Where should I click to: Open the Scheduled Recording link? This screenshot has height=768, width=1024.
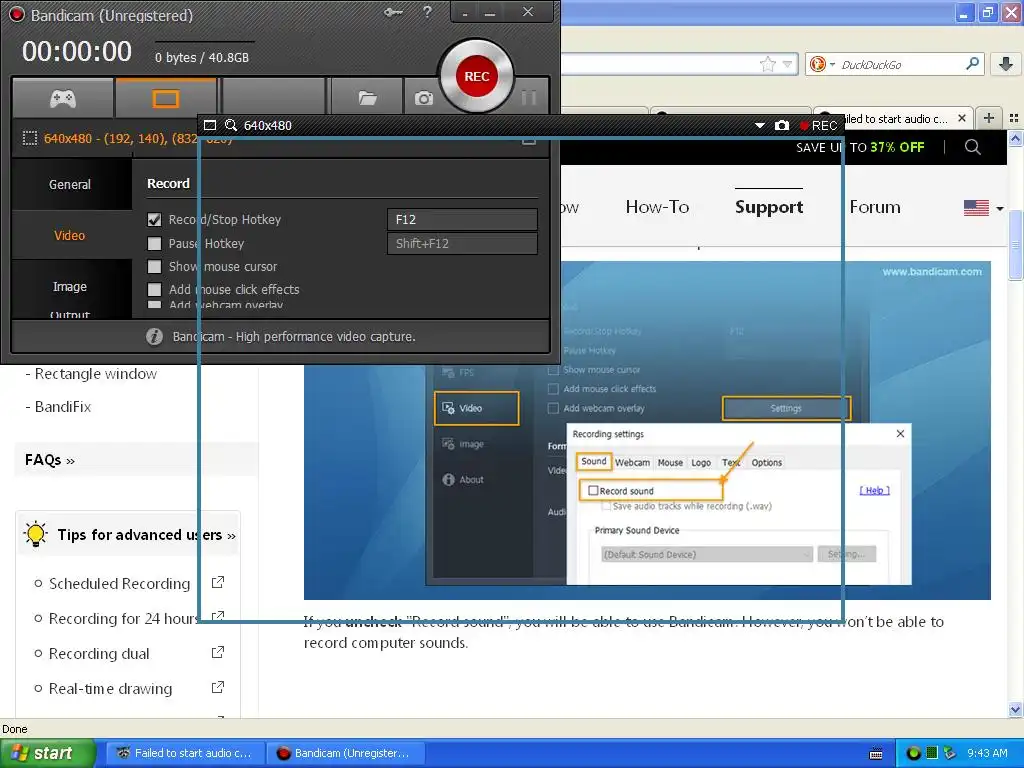coord(120,583)
